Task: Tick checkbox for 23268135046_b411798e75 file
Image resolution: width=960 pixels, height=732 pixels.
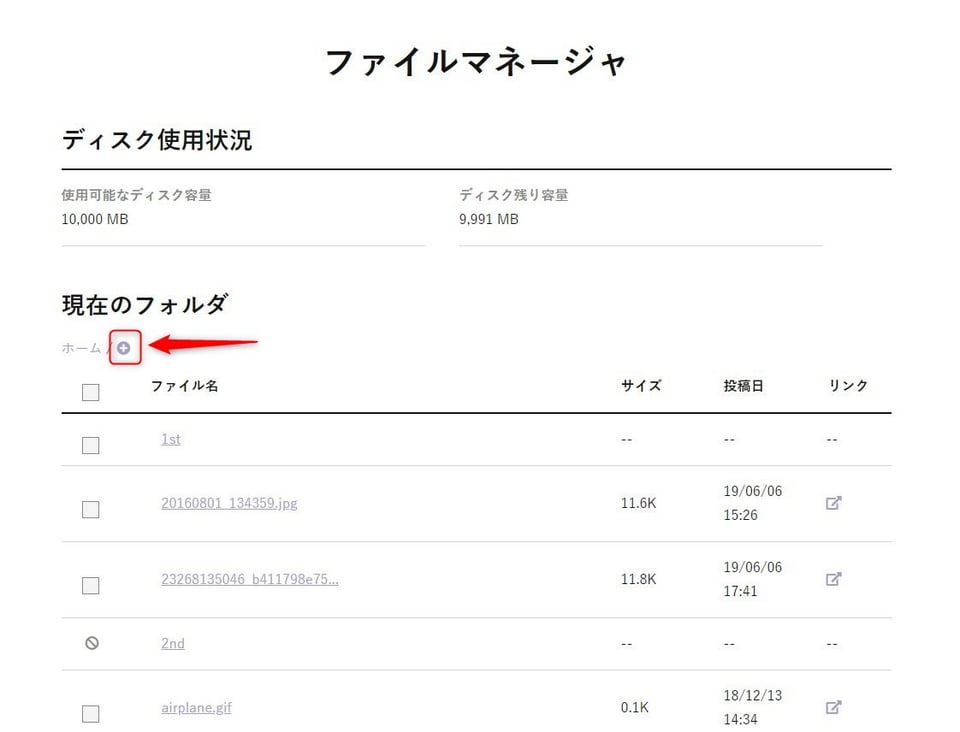Action: 91,585
